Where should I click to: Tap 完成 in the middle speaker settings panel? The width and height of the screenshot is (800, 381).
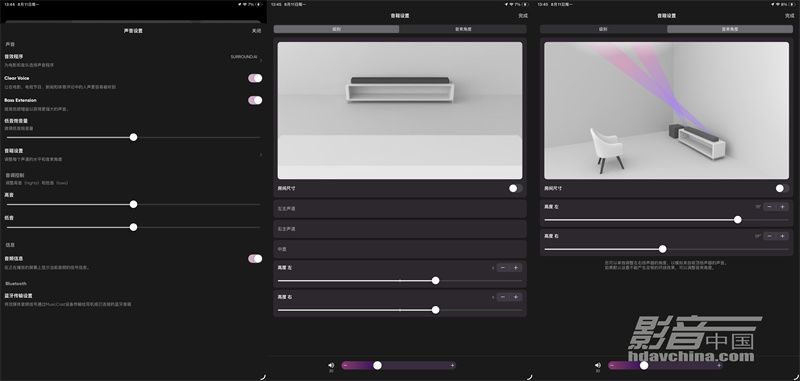coord(523,16)
